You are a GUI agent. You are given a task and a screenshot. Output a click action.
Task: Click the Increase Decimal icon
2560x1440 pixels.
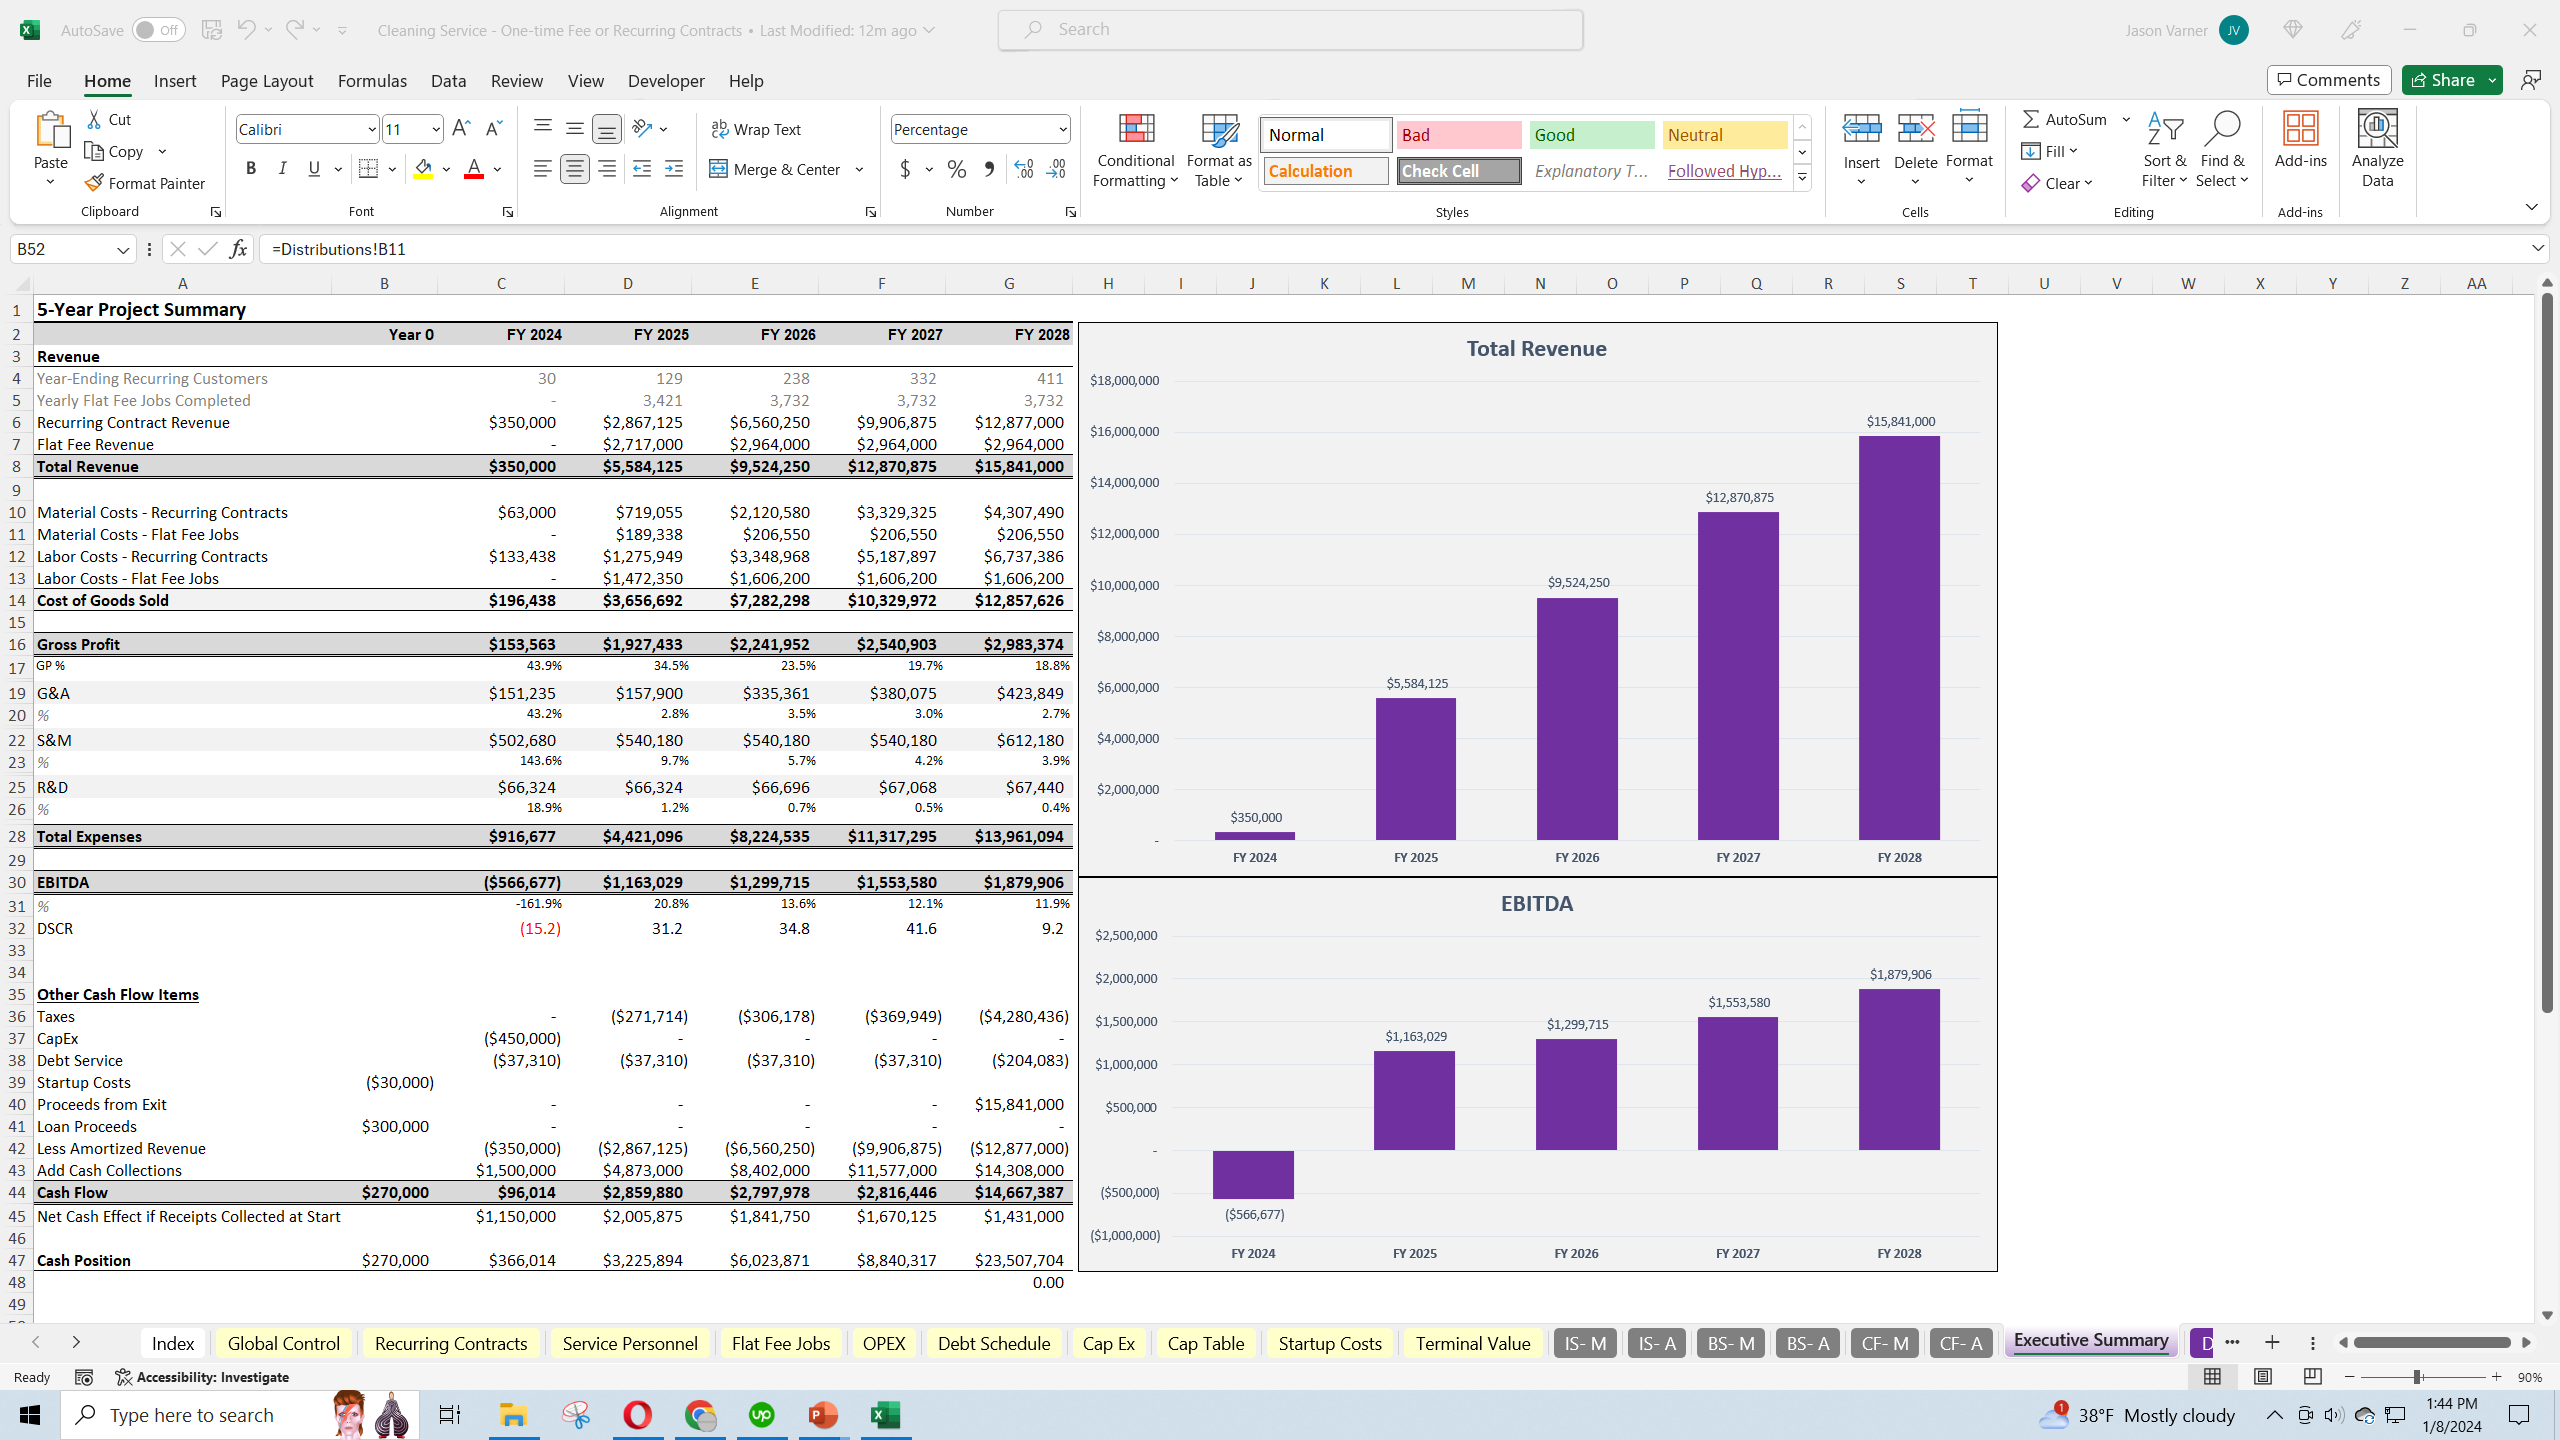(x=1021, y=169)
